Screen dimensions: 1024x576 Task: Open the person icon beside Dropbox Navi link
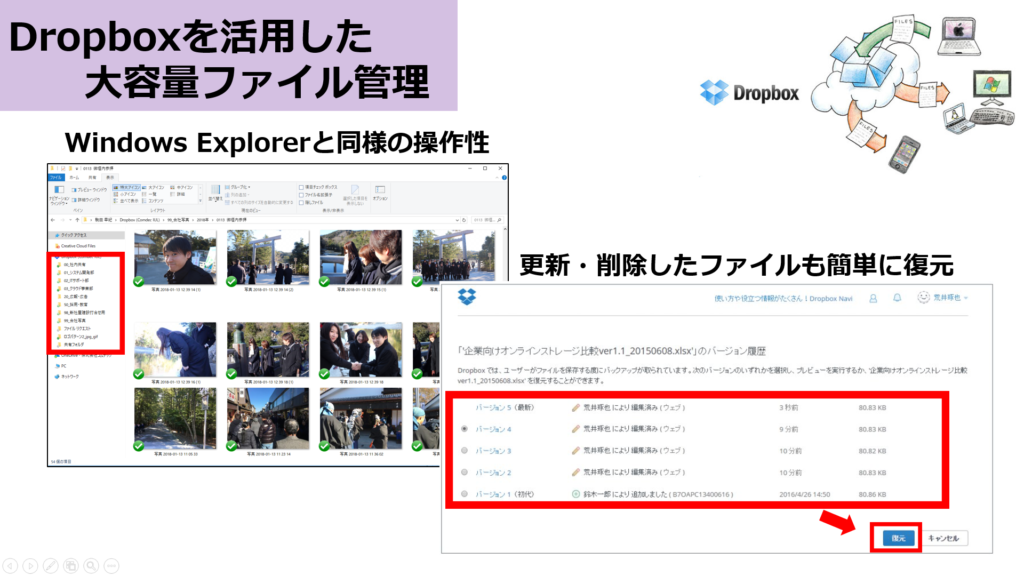873,298
